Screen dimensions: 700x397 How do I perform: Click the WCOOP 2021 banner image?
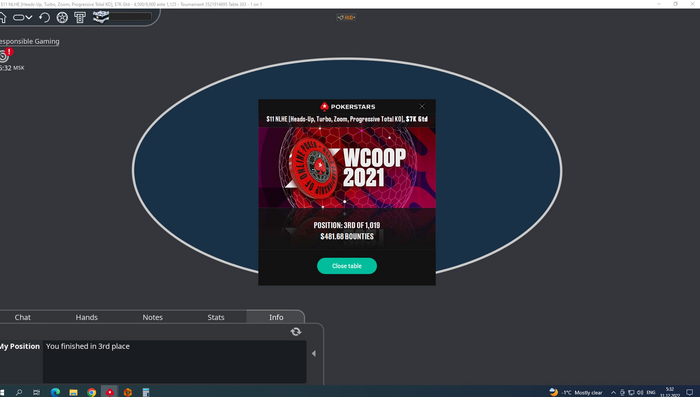pyautogui.click(x=347, y=167)
